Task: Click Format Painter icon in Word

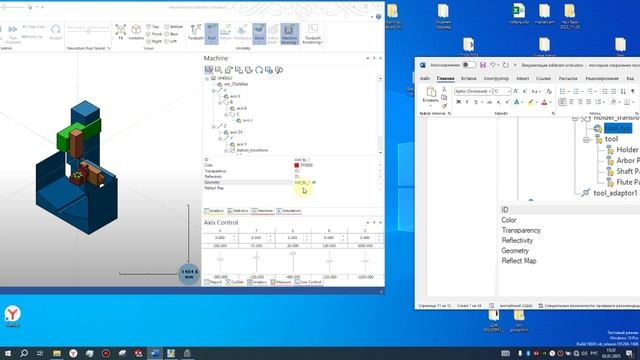Action: (x=444, y=106)
